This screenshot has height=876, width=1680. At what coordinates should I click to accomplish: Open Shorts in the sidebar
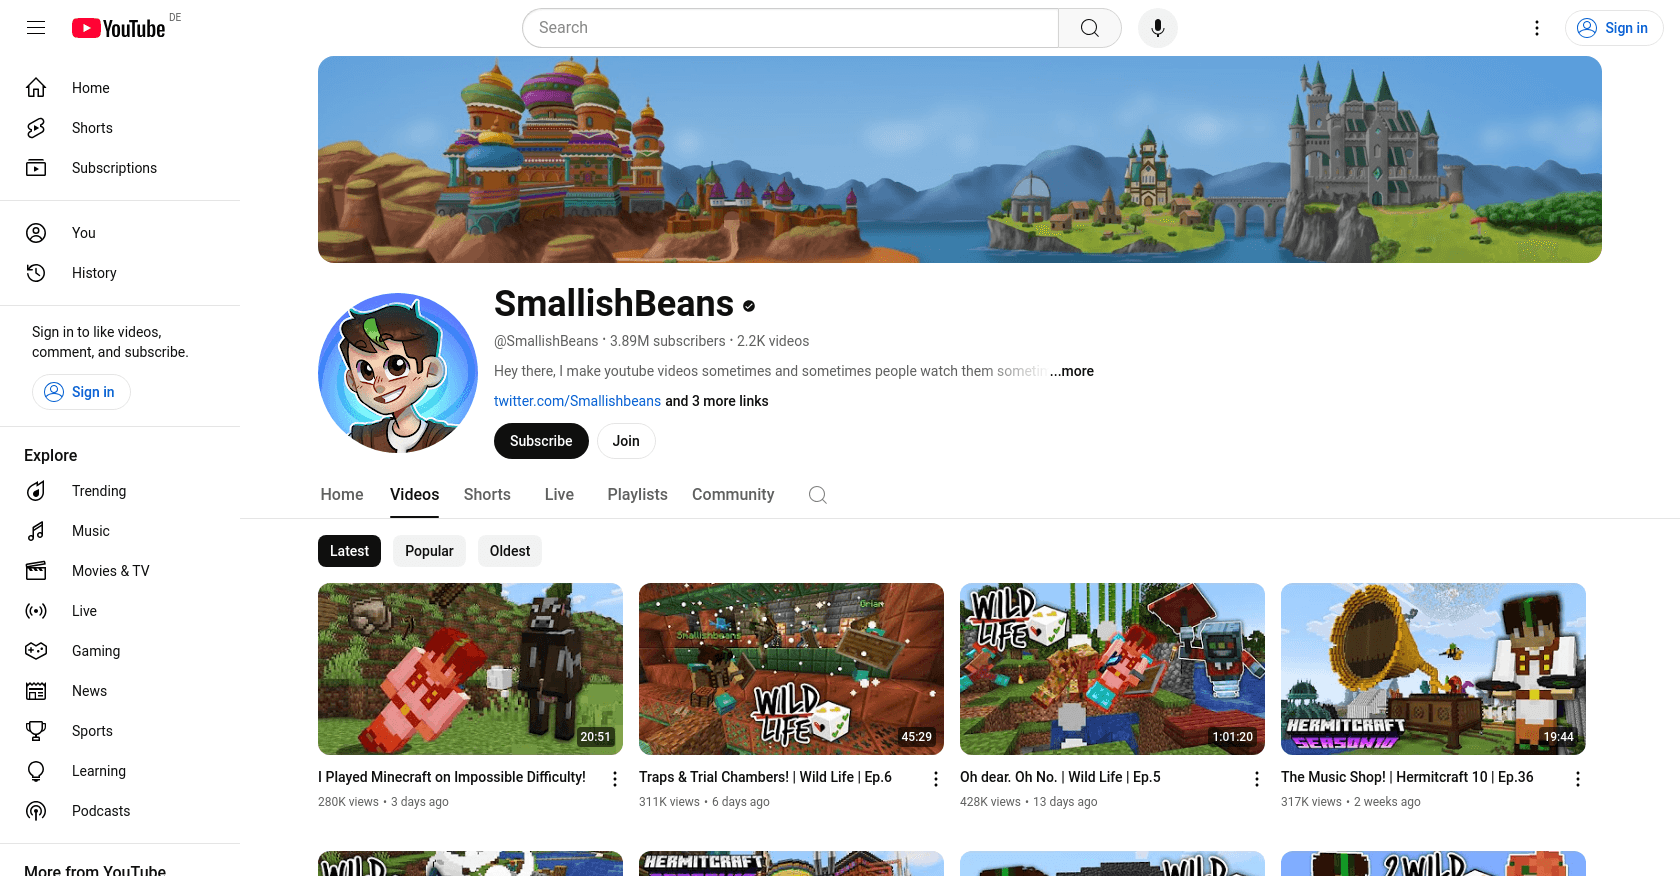coord(92,128)
